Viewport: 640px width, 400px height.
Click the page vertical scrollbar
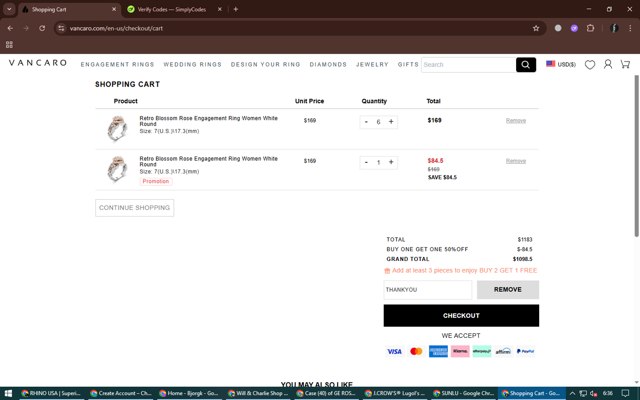[636, 155]
